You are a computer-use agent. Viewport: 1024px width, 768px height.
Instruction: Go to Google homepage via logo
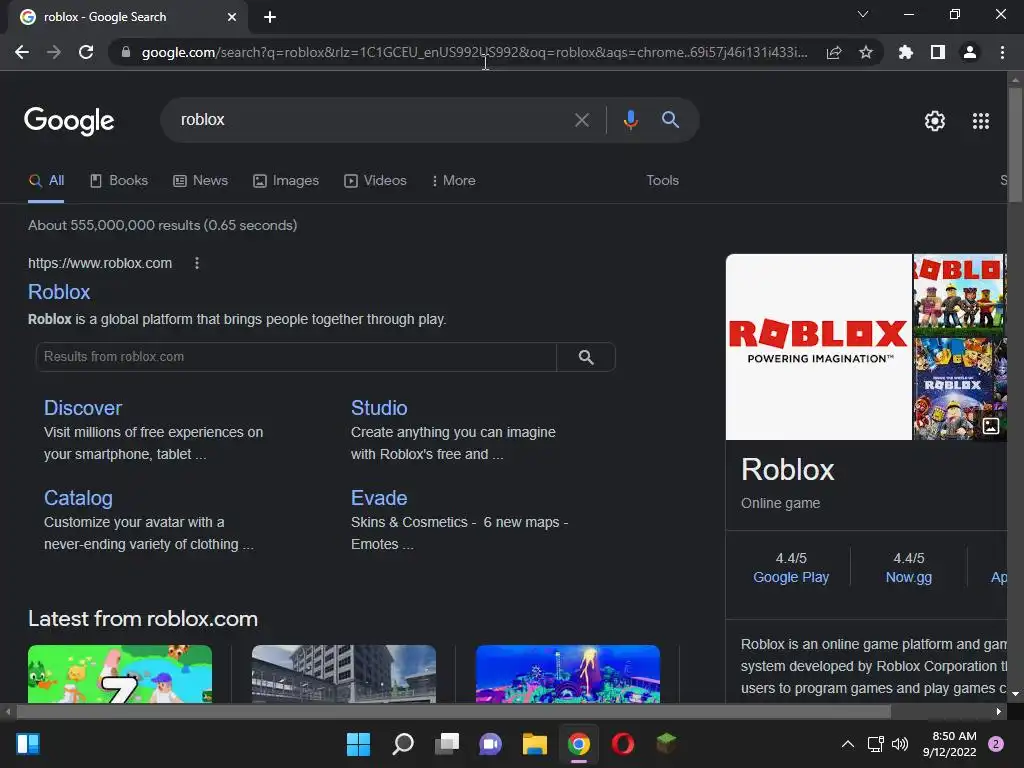click(69, 121)
